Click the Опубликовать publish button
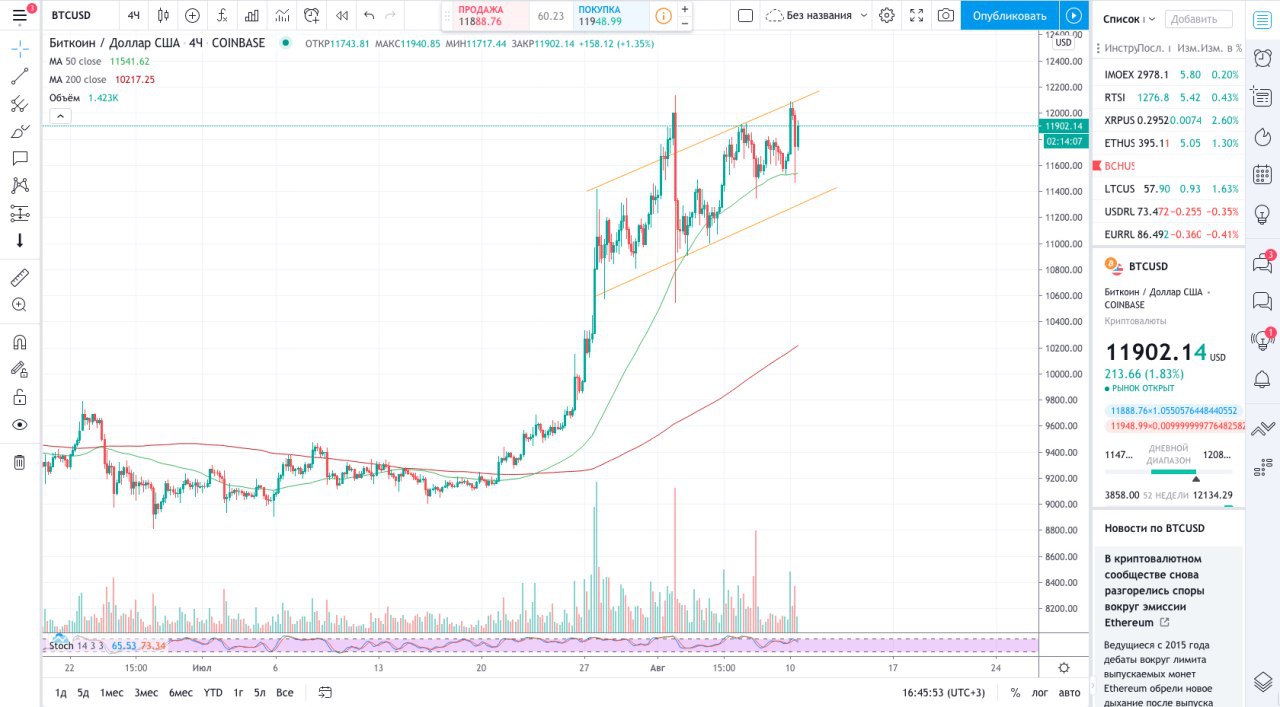Image resolution: width=1280 pixels, height=707 pixels. coord(1009,15)
